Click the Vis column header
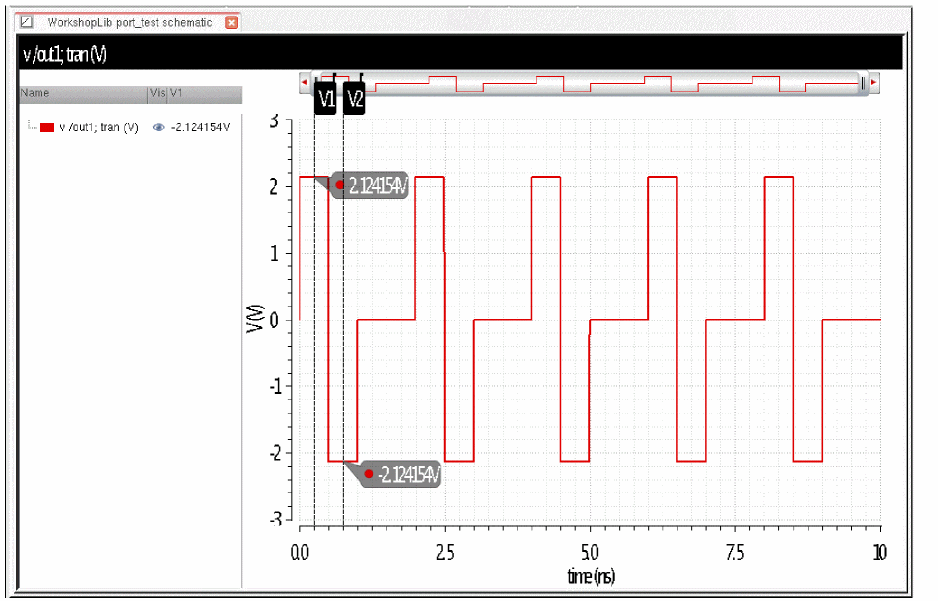The width and height of the screenshot is (938, 601). pos(158,93)
